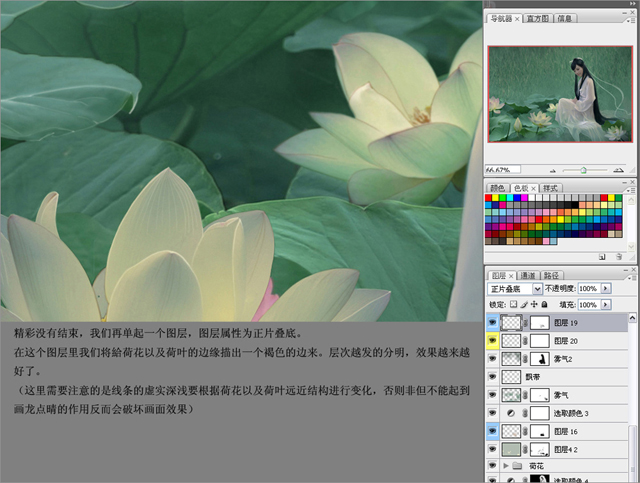This screenshot has height=483, width=640.
Task: Select the red swatch in first row
Action: click(x=488, y=198)
